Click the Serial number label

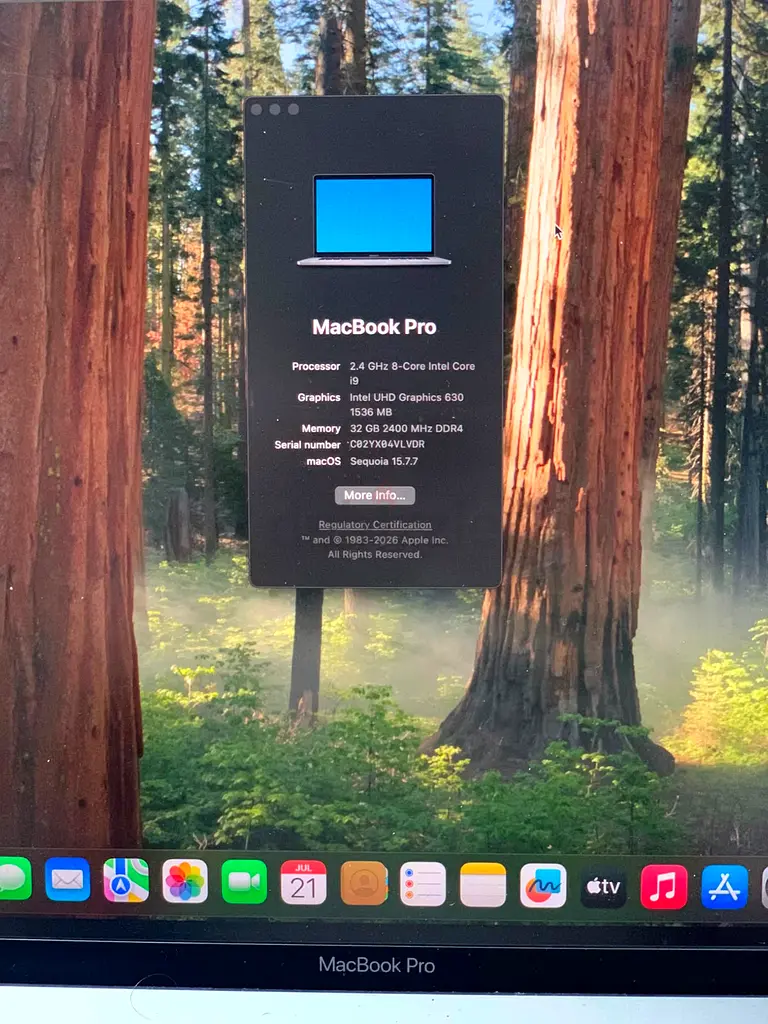coord(308,445)
